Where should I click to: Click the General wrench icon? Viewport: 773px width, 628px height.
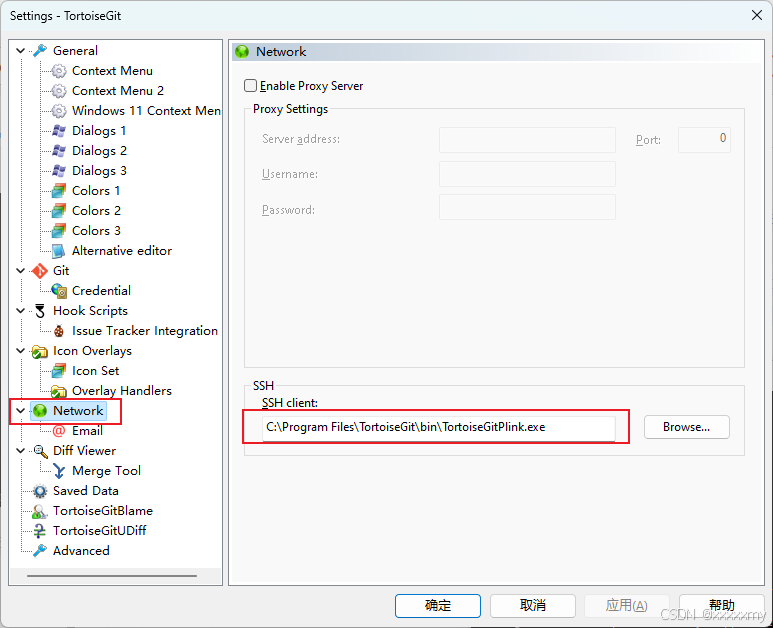point(39,51)
